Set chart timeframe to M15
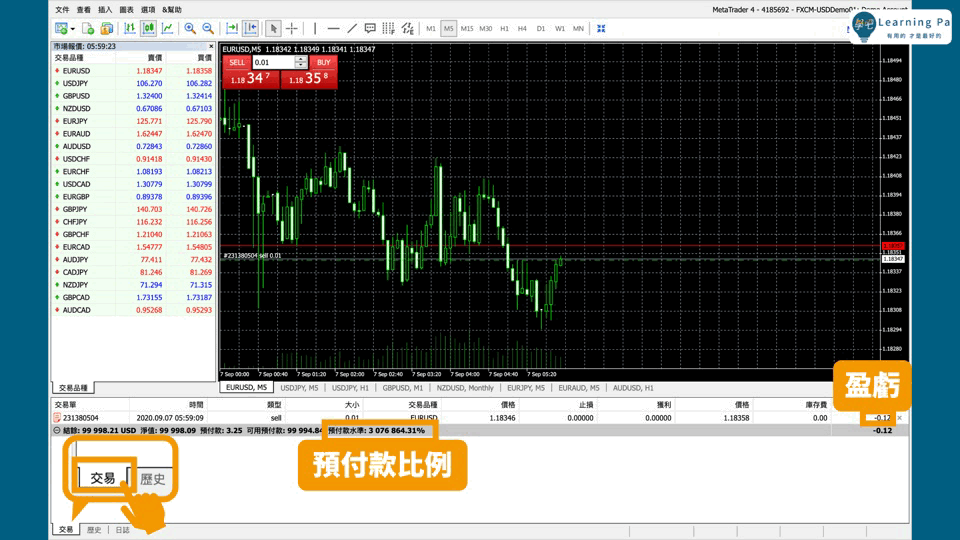The image size is (960, 540). [x=467, y=29]
